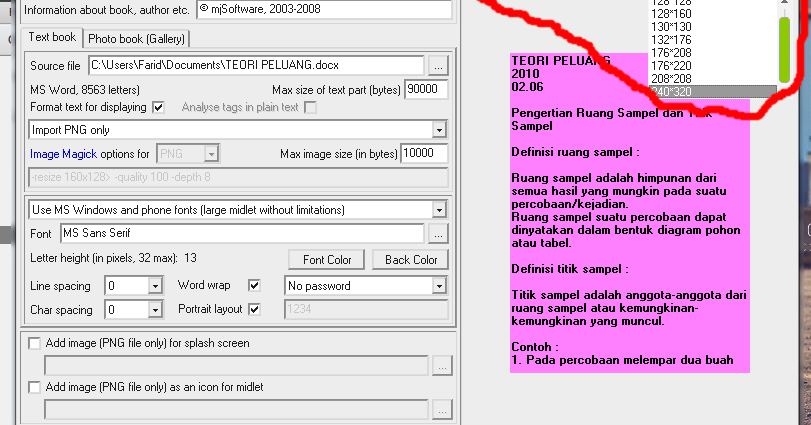Open the Line spacing dropdown
Viewport: 811px width, 425px height.
[134, 286]
